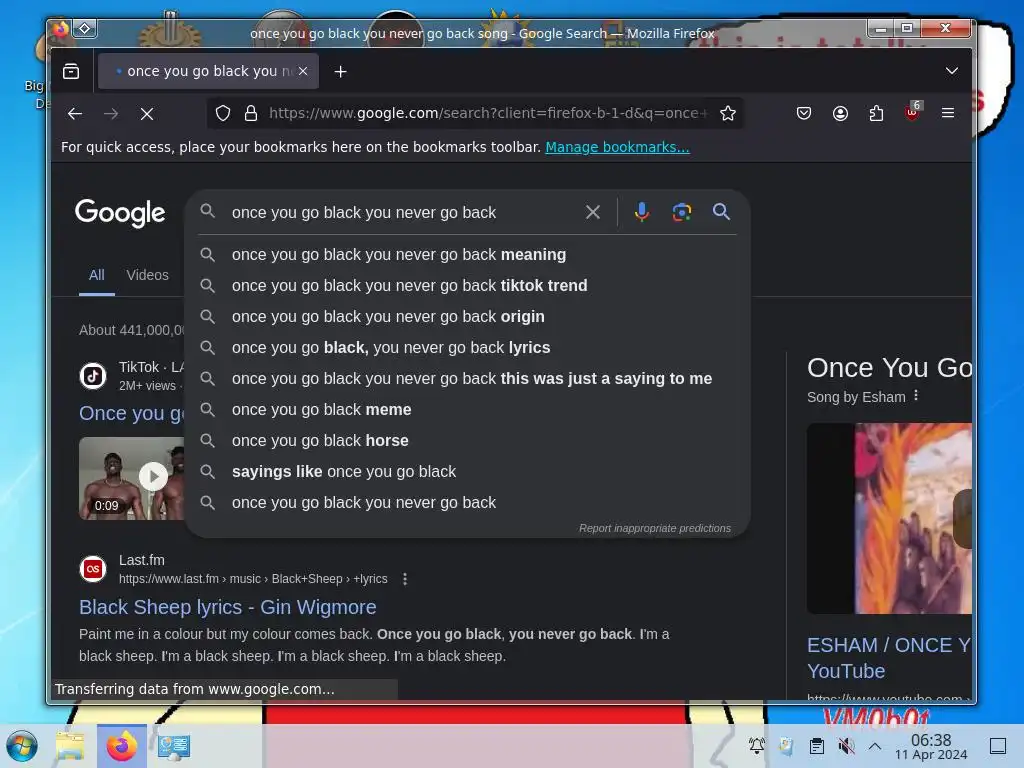1024x768 pixels.
Task: Click the site security padlock icon
Action: [251, 114]
